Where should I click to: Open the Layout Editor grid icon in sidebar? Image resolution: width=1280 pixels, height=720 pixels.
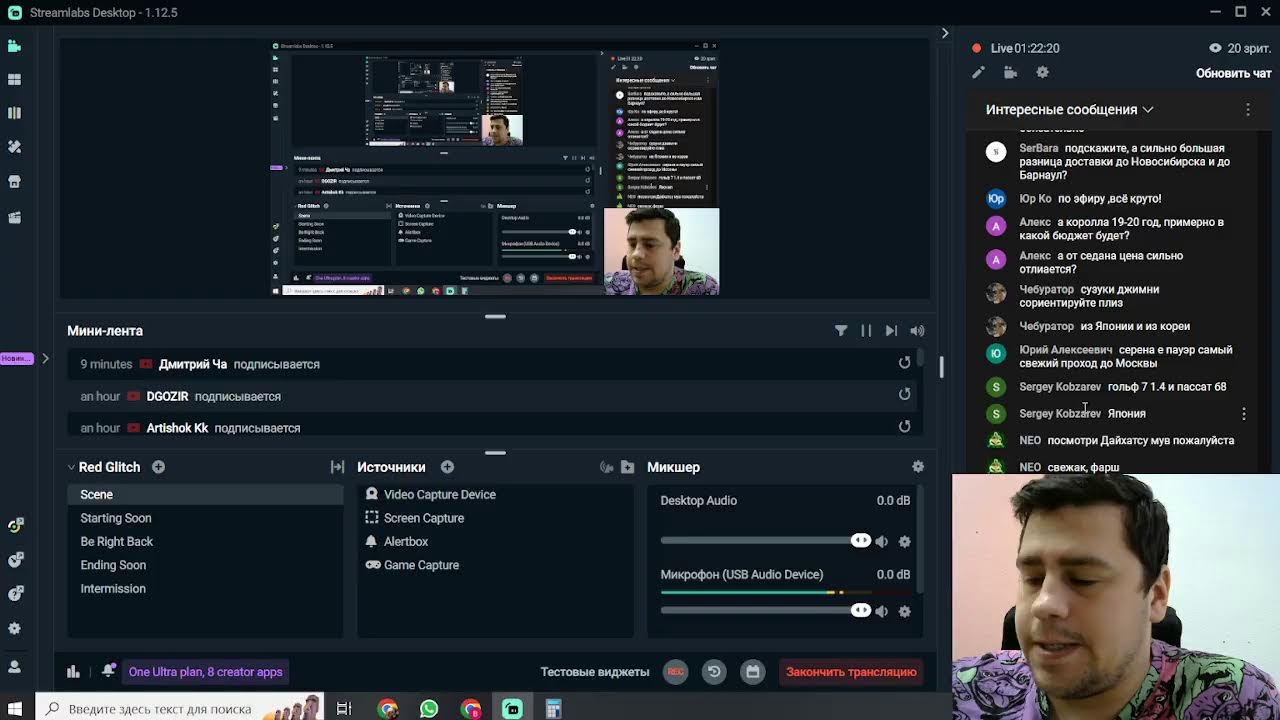click(x=14, y=79)
